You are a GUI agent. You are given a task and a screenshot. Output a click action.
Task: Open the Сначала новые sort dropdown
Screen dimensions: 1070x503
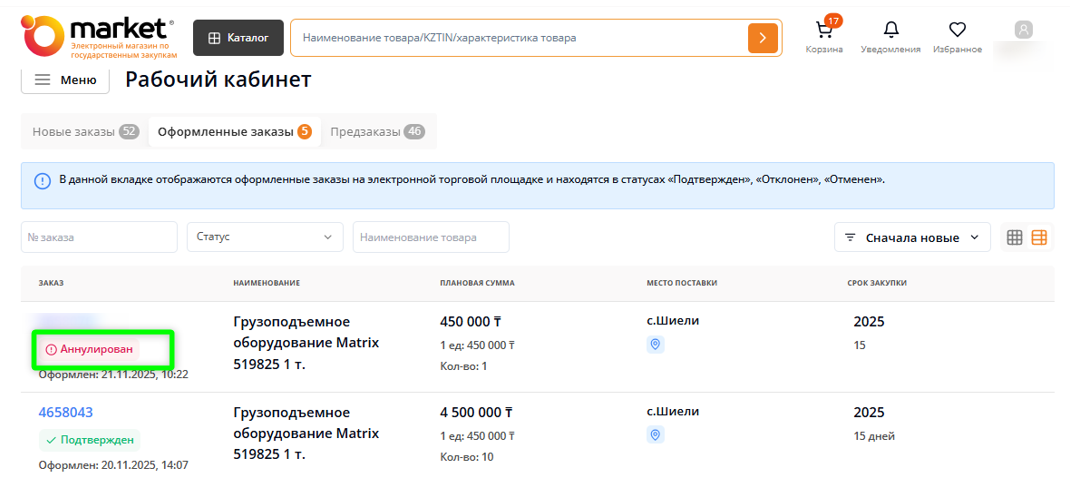coord(912,237)
